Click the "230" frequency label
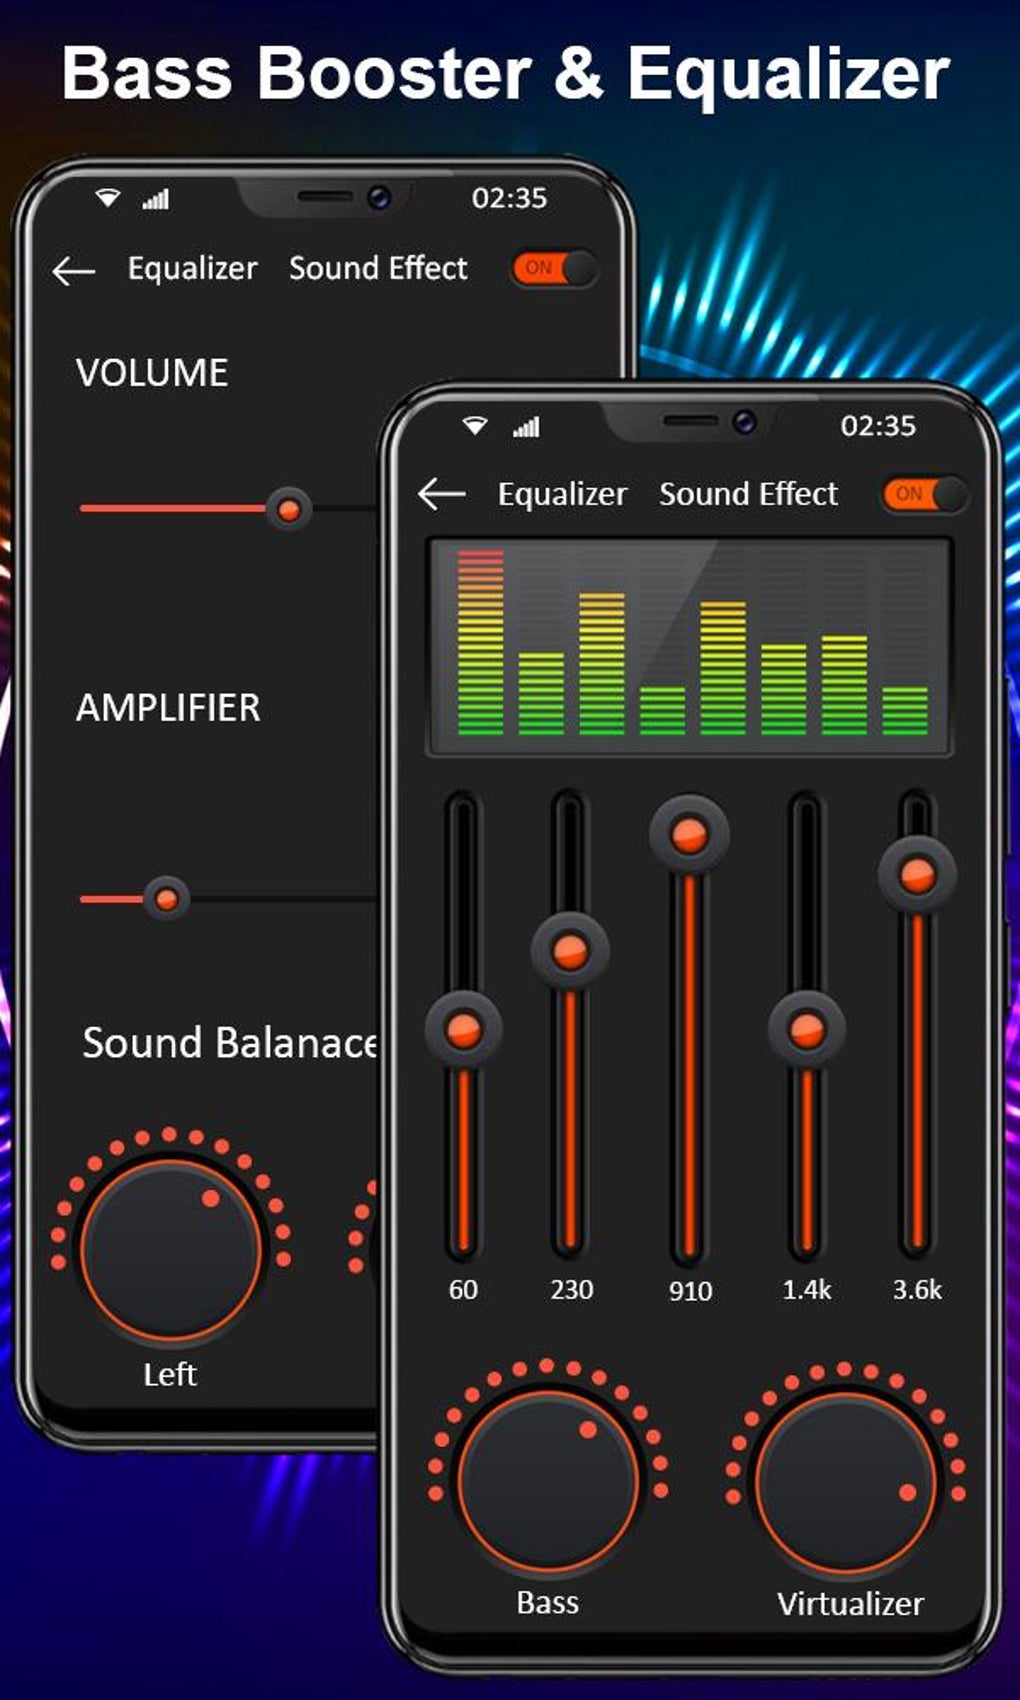 pos(572,1290)
